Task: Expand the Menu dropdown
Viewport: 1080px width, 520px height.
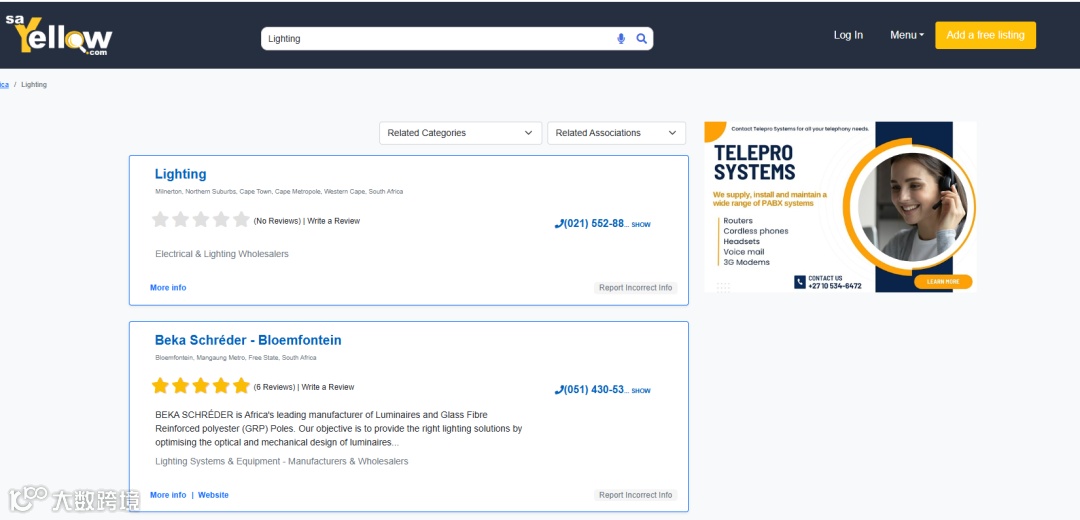Action: [906, 35]
